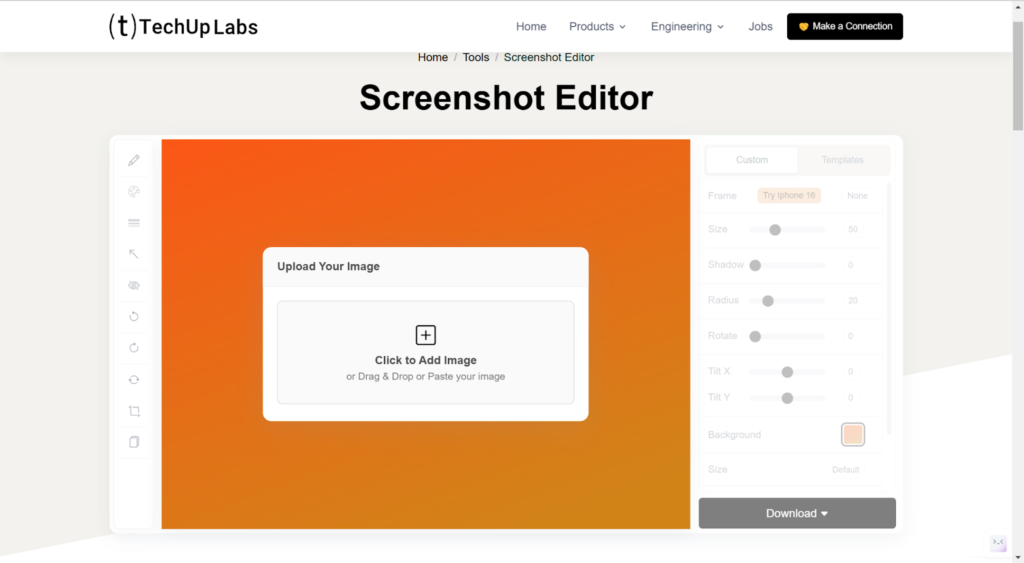This screenshot has height=563, width=1024.
Task: Open the chat widget icon bottom corner
Action: (x=998, y=542)
